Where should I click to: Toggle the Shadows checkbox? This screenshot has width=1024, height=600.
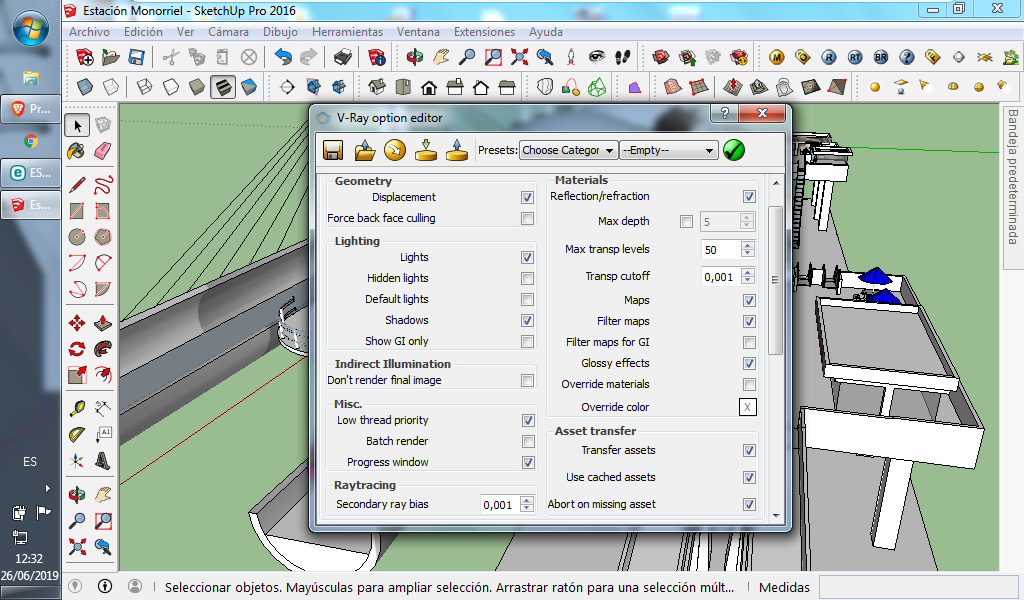pos(527,321)
